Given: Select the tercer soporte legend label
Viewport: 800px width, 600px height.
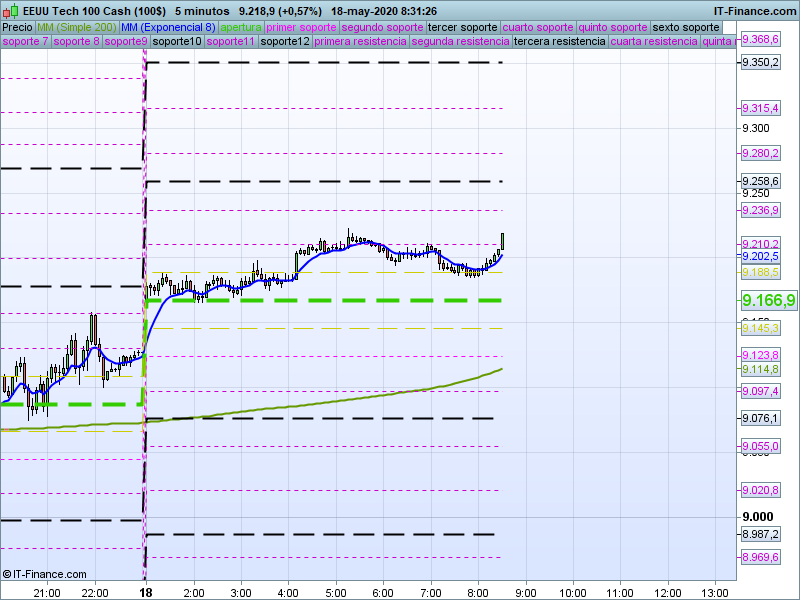Looking at the screenshot, I should (461, 27).
